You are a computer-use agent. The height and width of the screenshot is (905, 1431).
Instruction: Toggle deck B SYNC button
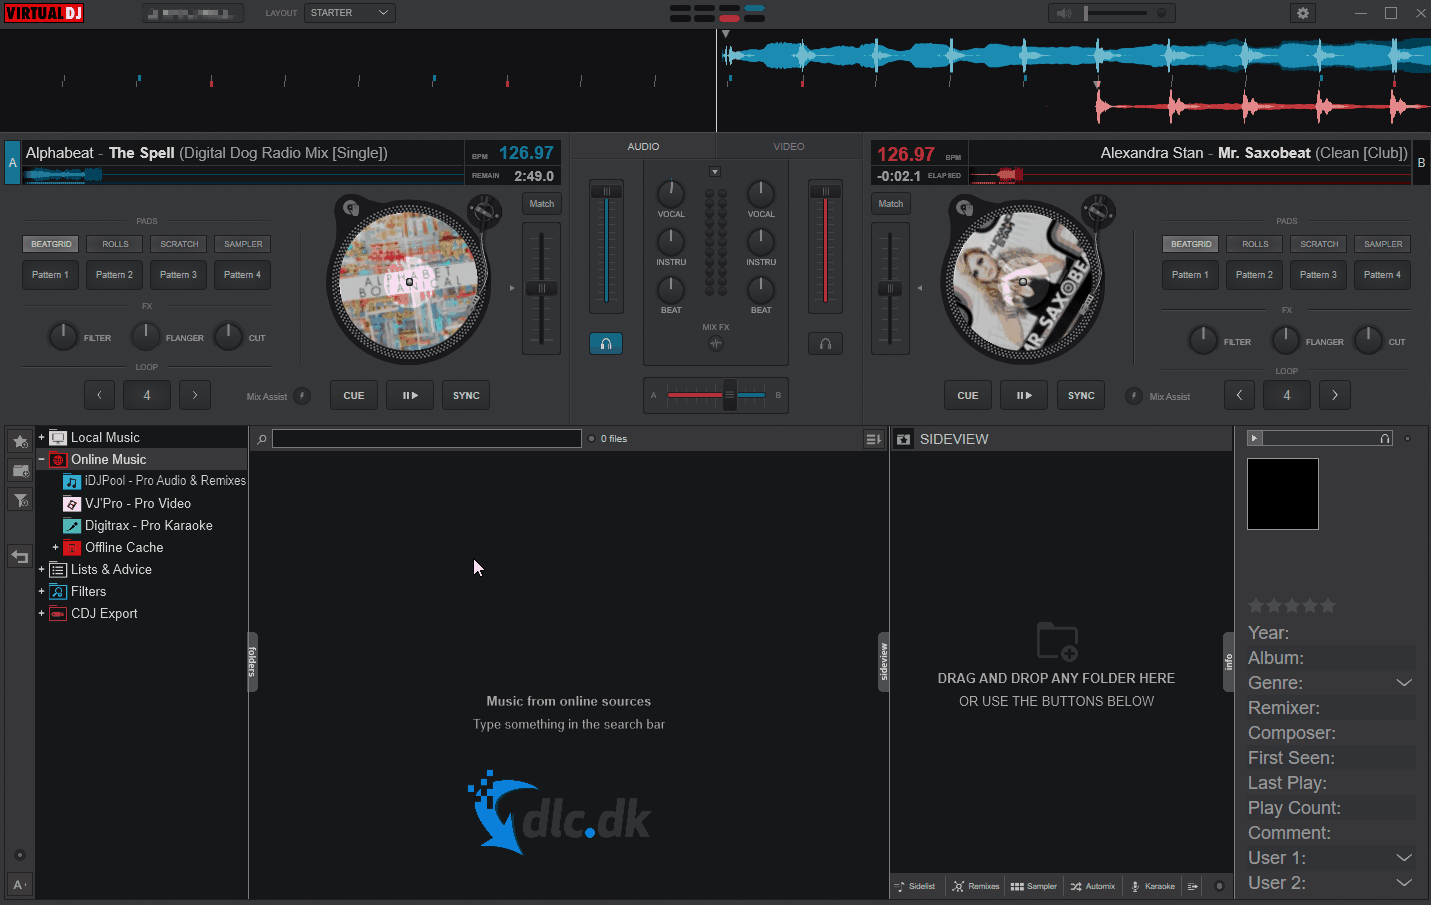(x=1081, y=396)
